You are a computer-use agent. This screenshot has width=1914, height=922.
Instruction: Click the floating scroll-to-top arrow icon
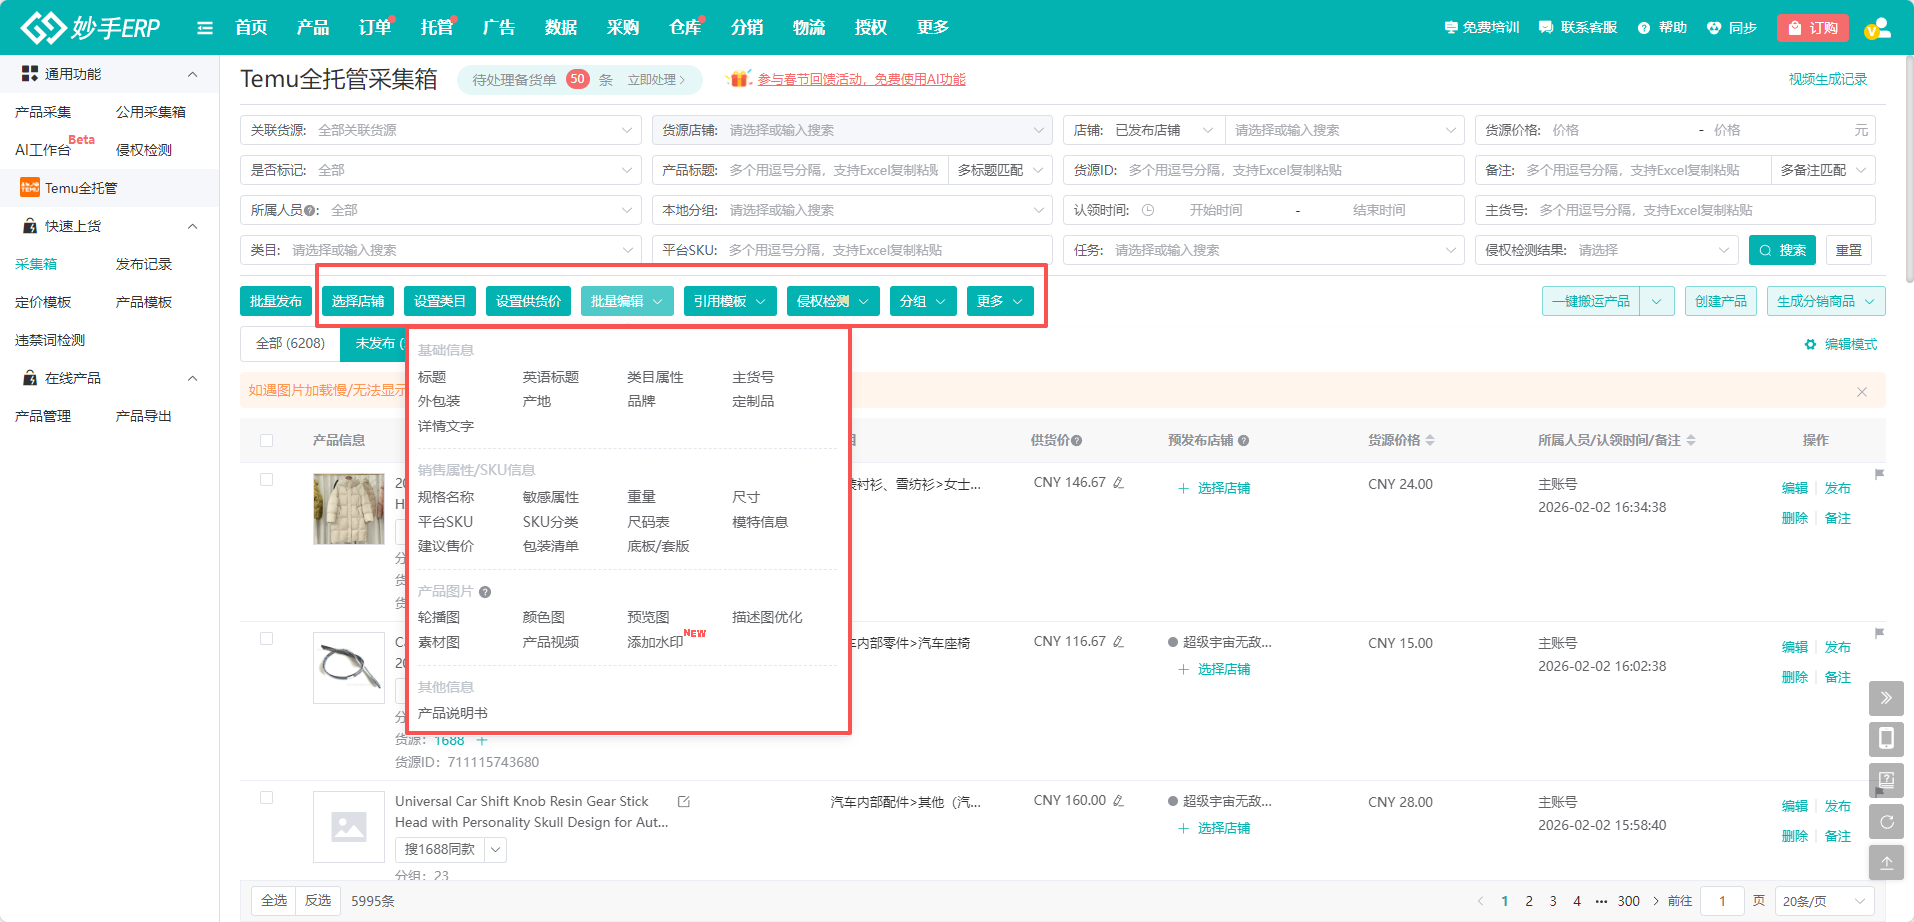(1886, 863)
